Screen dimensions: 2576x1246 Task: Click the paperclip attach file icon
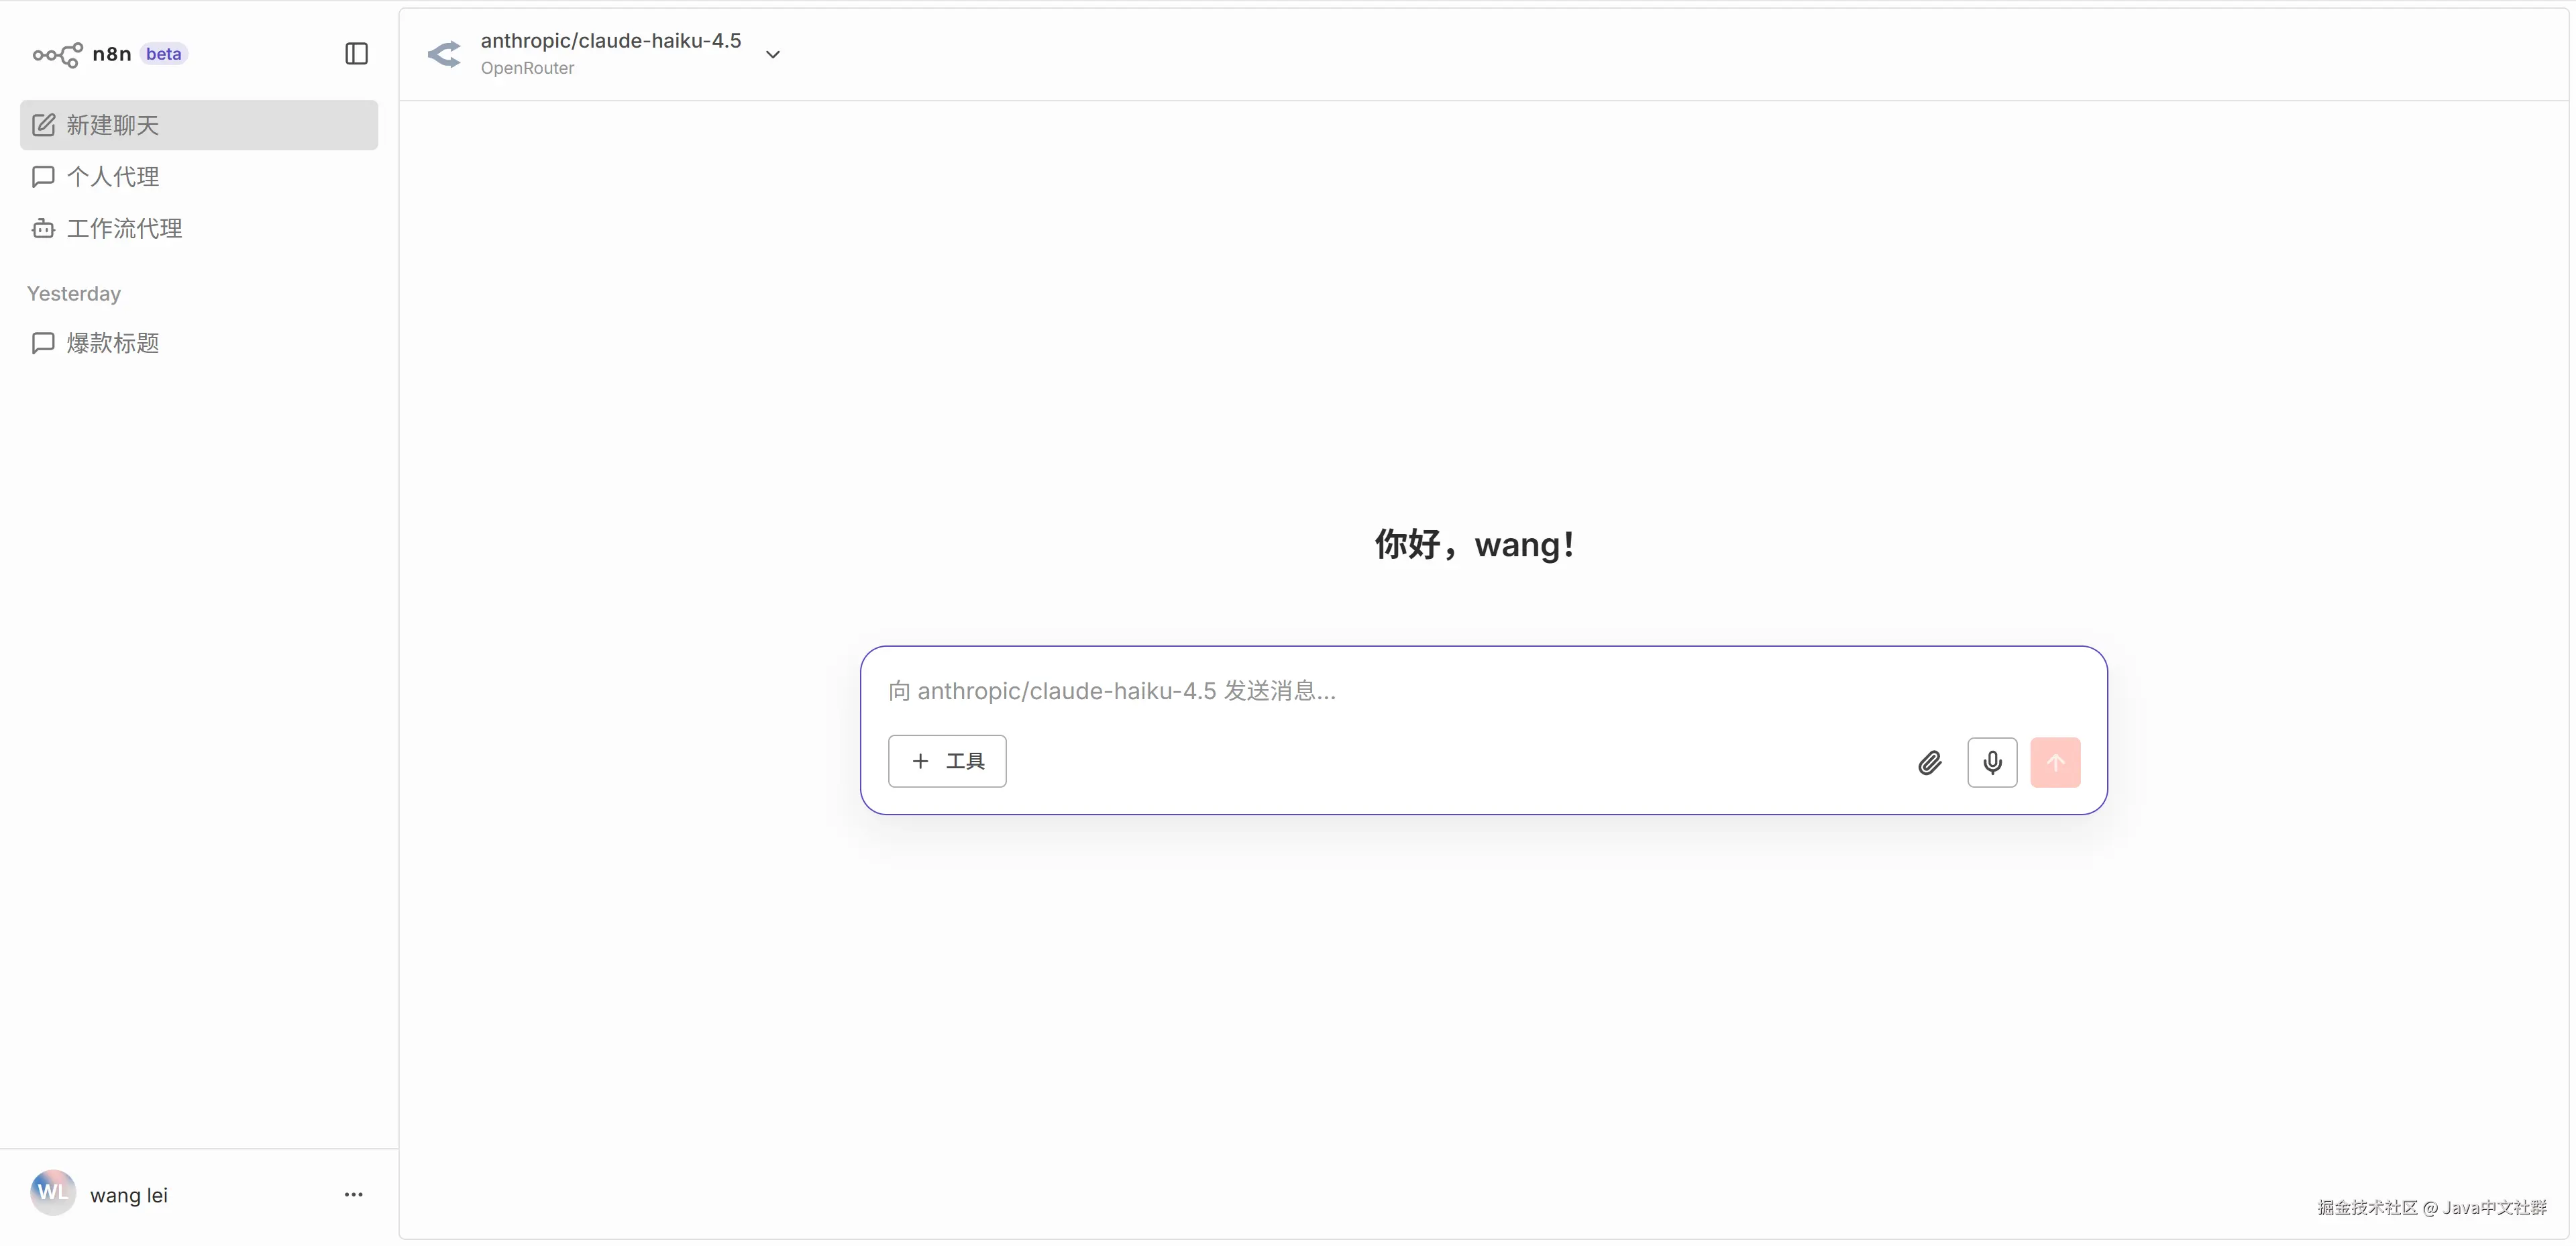click(x=1929, y=763)
